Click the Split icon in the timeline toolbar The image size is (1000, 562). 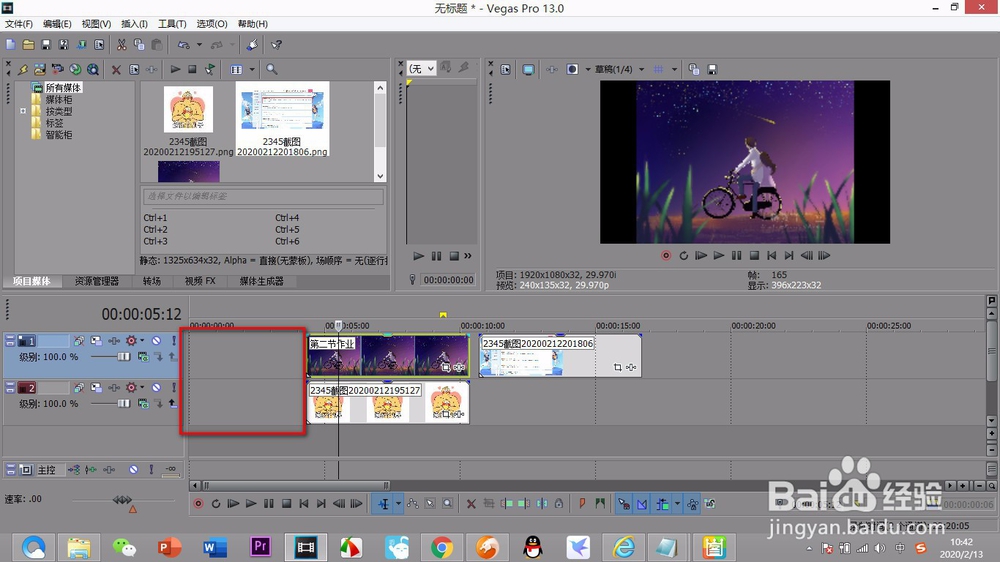click(x=541, y=504)
